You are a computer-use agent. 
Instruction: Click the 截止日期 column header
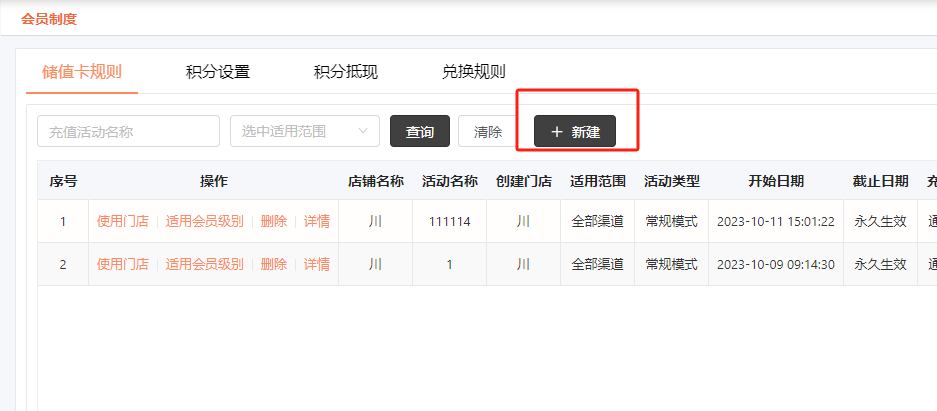coord(880,182)
